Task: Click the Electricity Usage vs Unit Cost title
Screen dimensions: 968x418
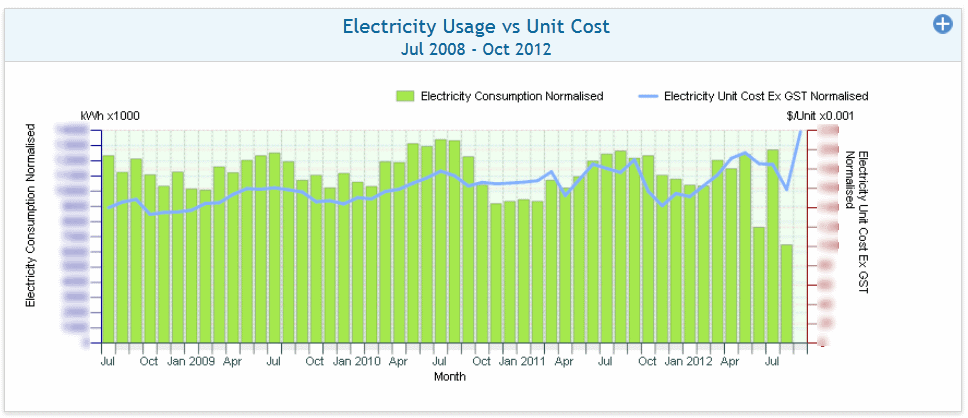Action: pyautogui.click(x=476, y=26)
